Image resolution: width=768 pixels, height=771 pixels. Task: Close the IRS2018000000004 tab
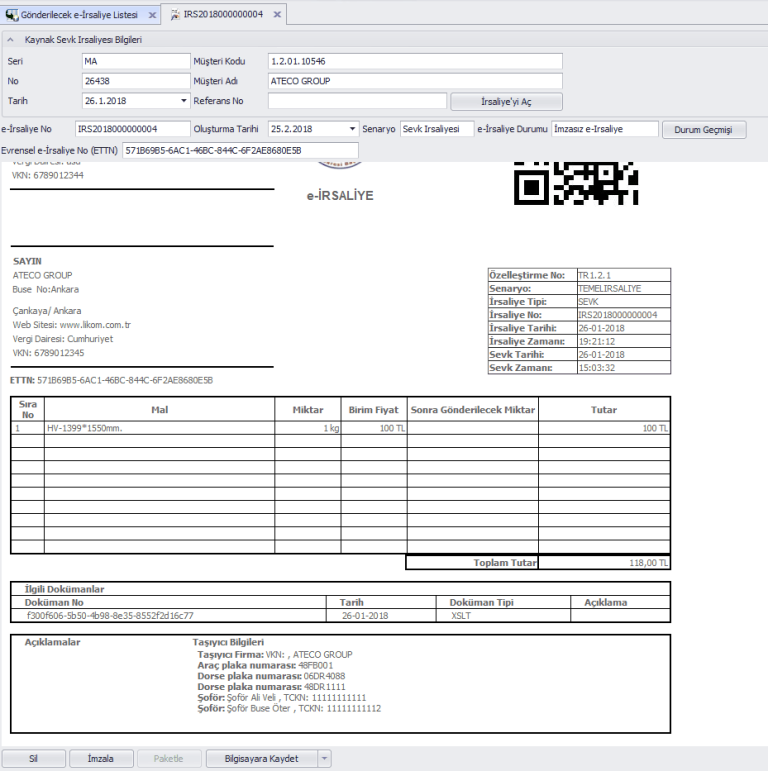[277, 16]
